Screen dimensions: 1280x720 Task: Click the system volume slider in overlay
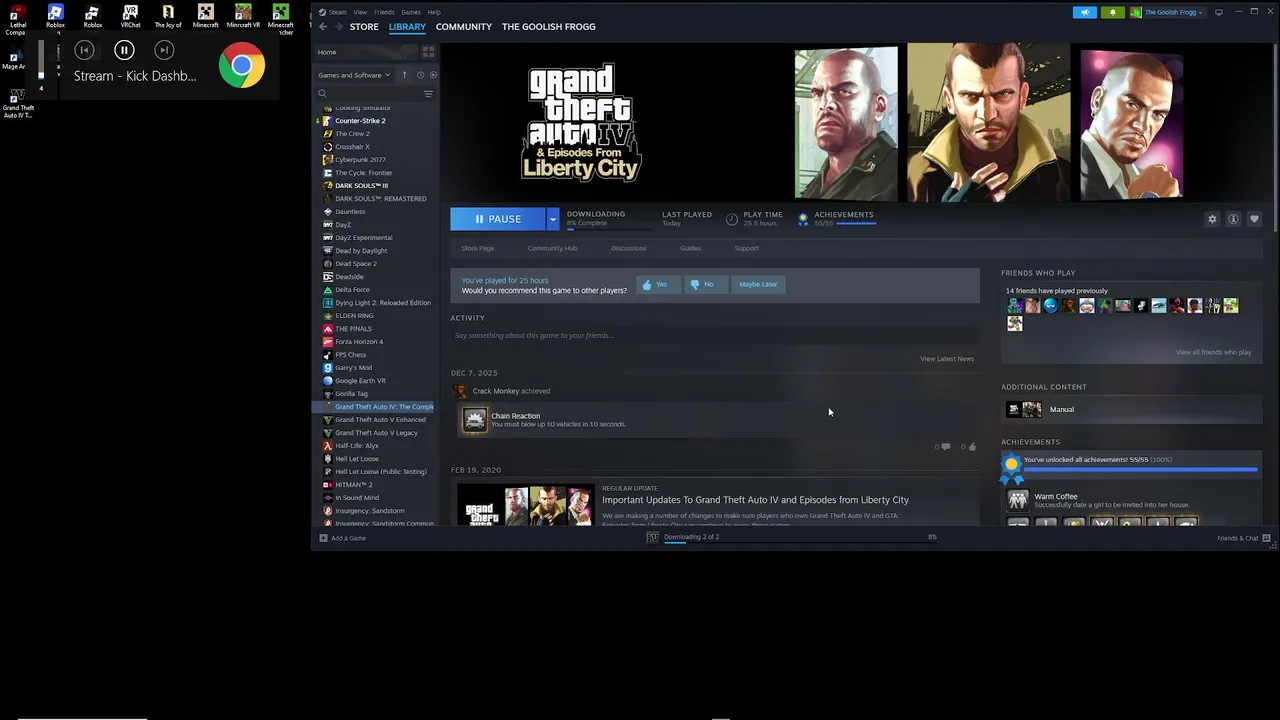click(41, 60)
